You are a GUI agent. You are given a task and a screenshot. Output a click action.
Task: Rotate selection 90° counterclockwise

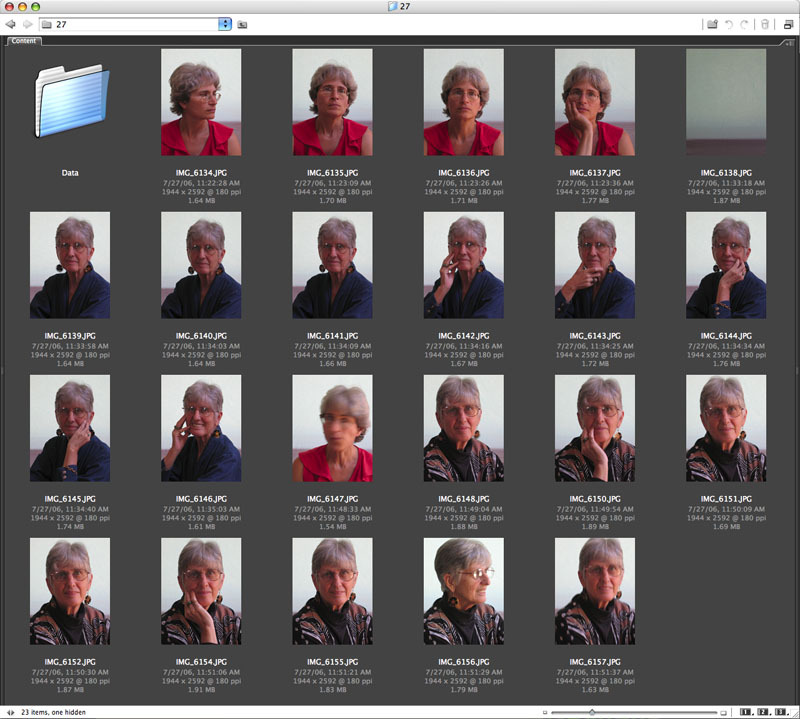click(728, 24)
